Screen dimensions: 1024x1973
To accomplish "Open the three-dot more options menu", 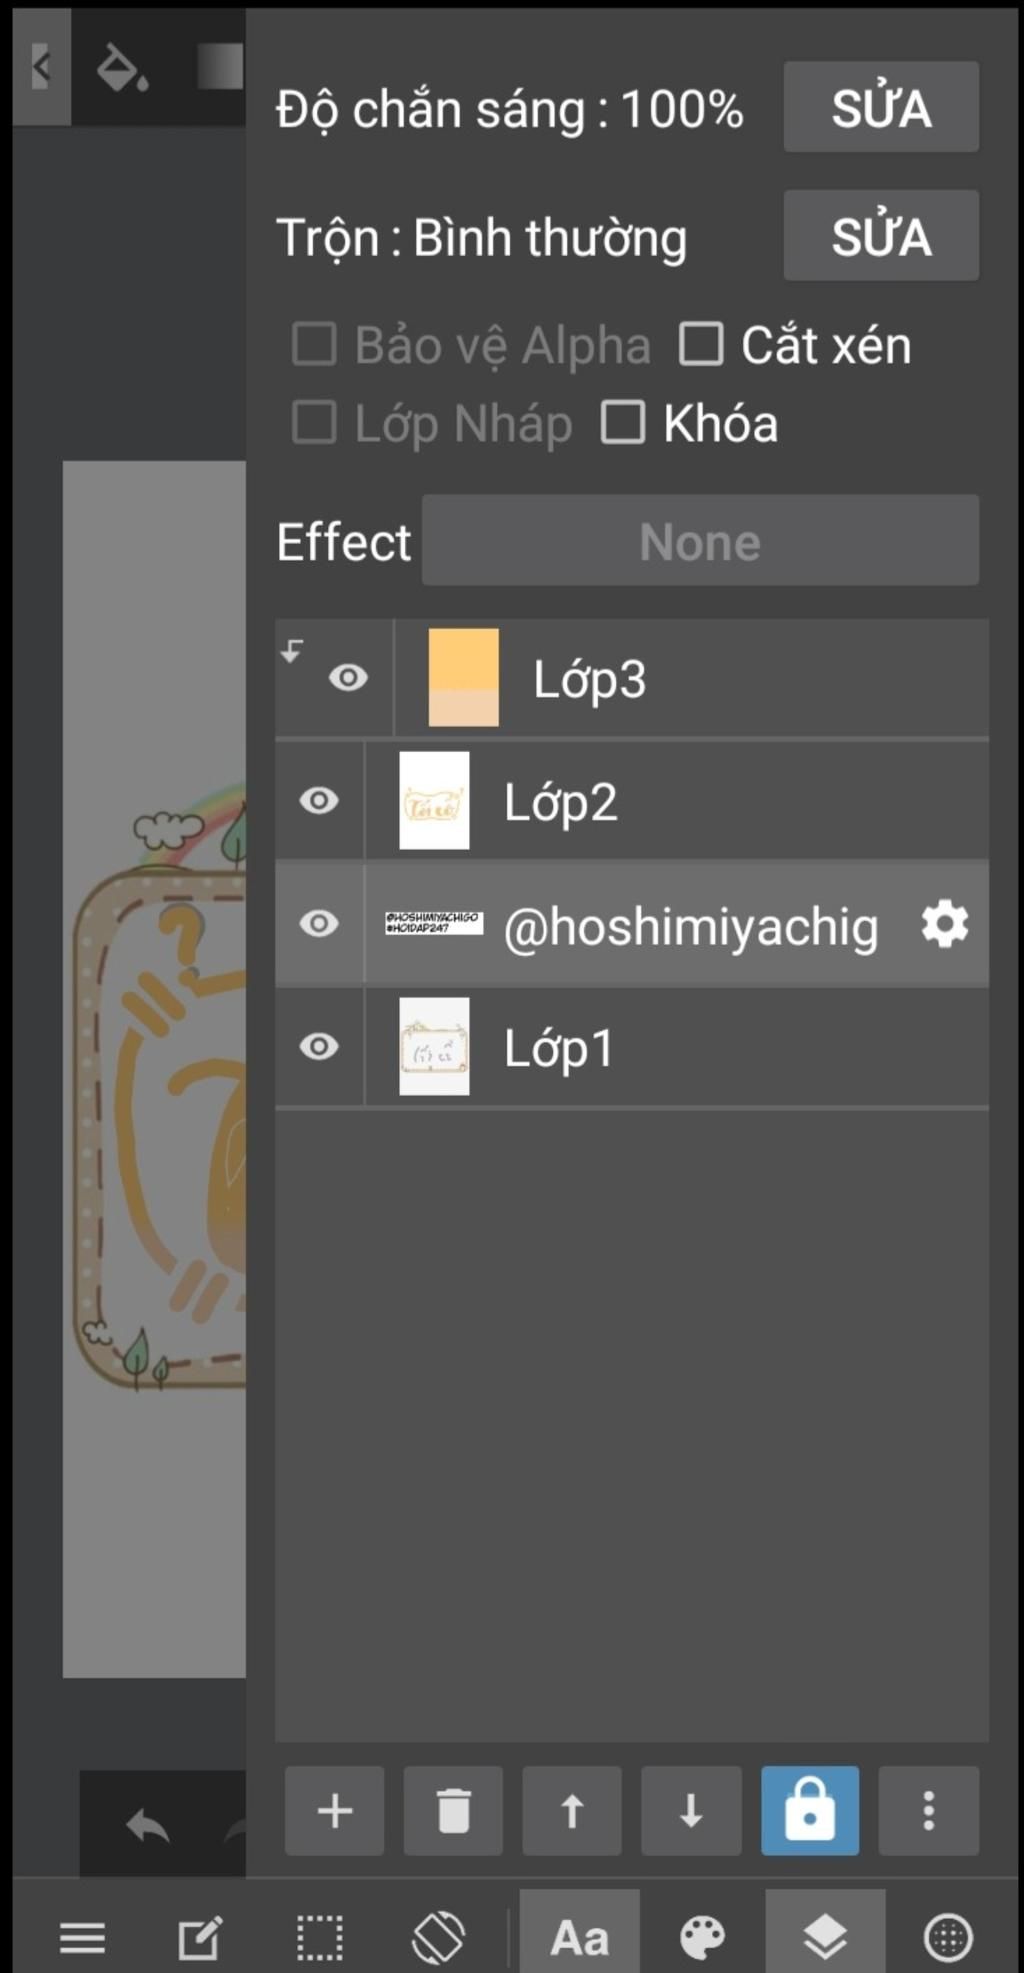I will click(928, 1810).
